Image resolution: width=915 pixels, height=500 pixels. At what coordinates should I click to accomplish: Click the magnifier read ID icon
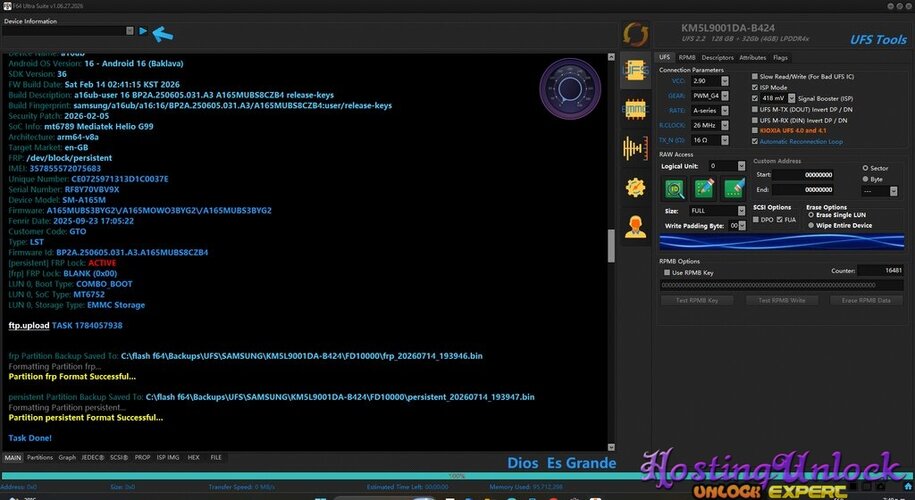675,188
